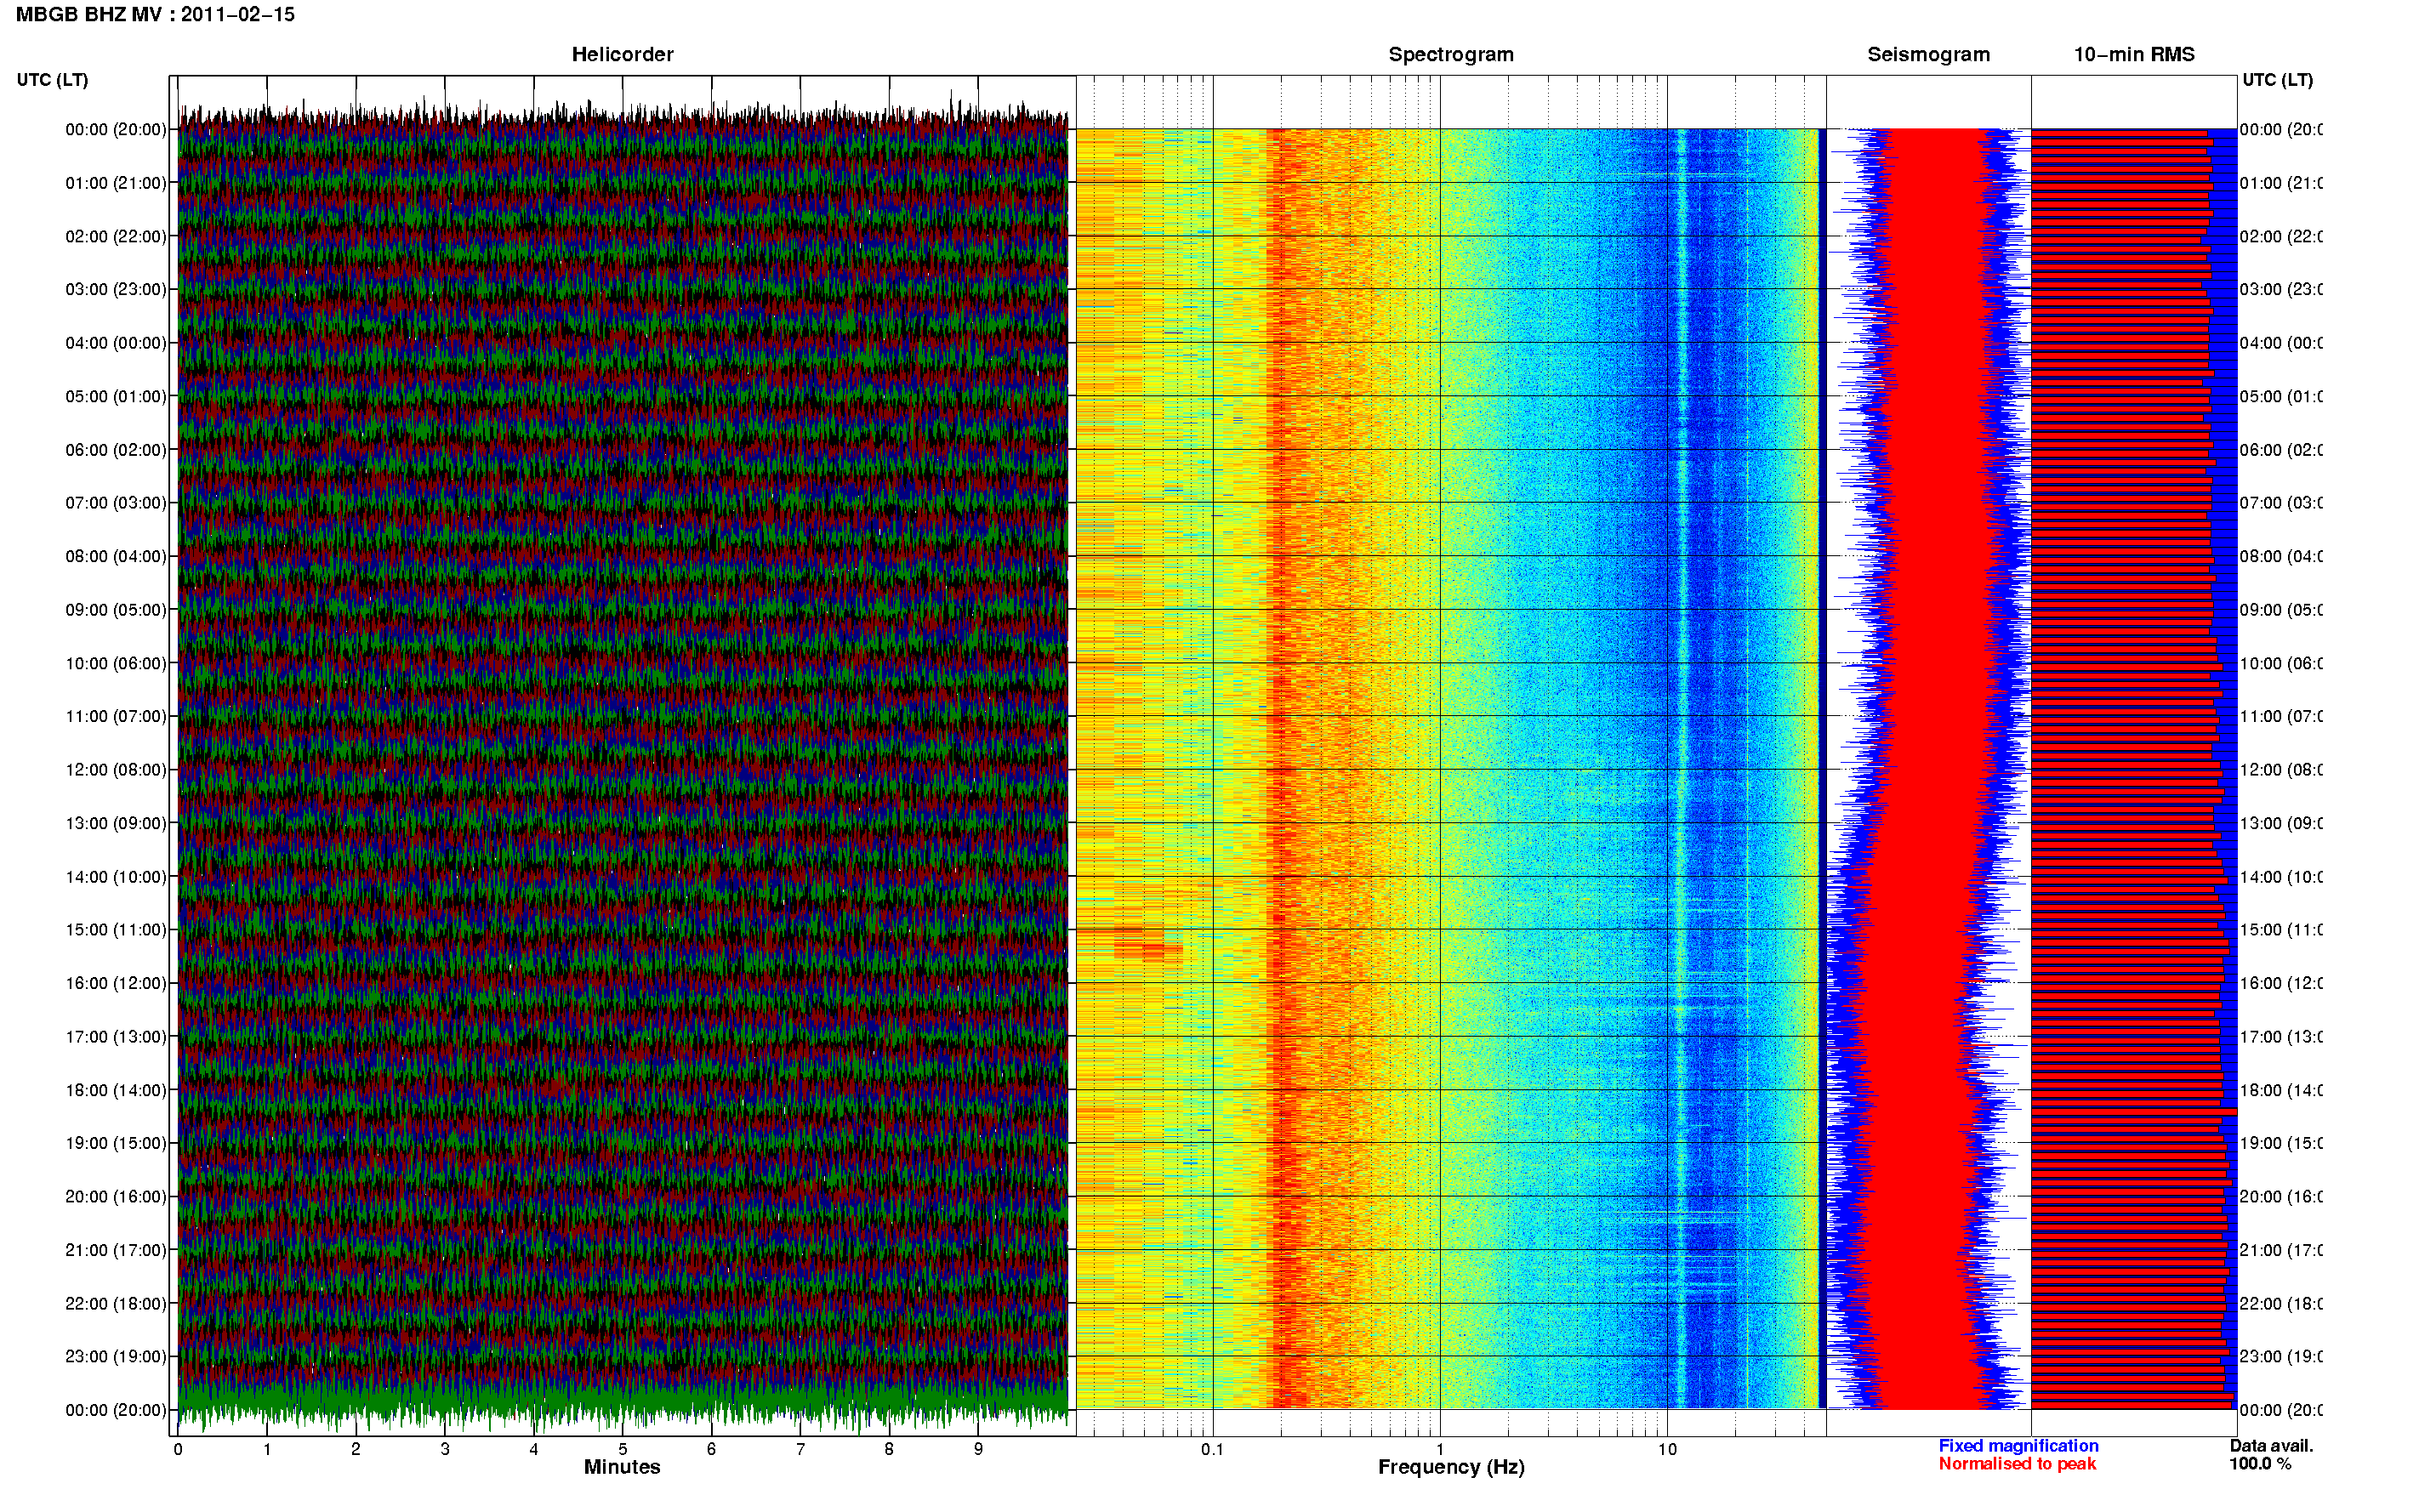2419x1512 pixels.
Task: Click the 22:00 (18:00) label on left axis
Action: (x=116, y=1303)
